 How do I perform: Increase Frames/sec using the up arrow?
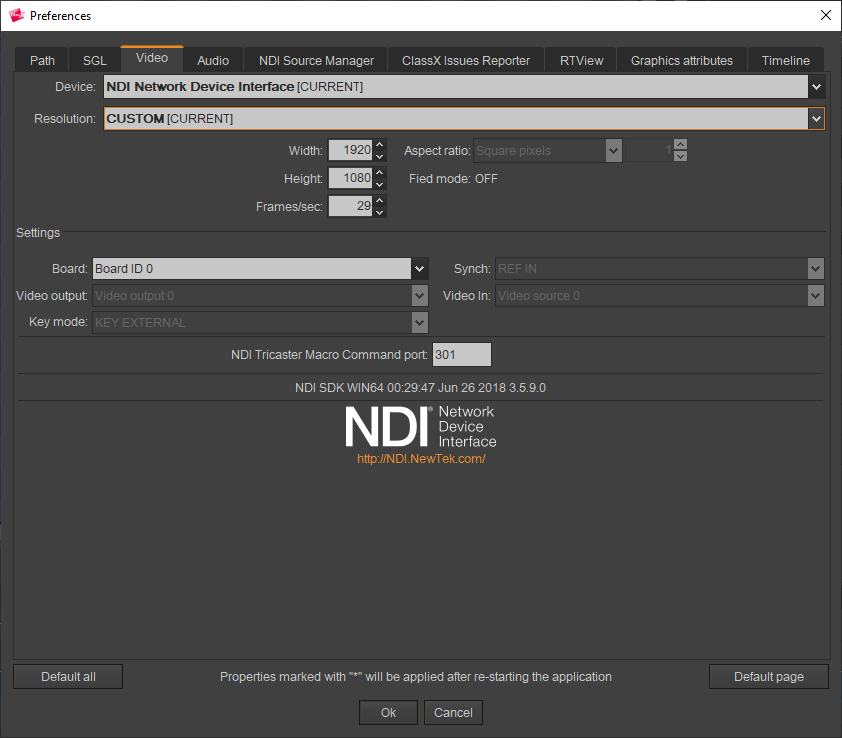click(380, 201)
